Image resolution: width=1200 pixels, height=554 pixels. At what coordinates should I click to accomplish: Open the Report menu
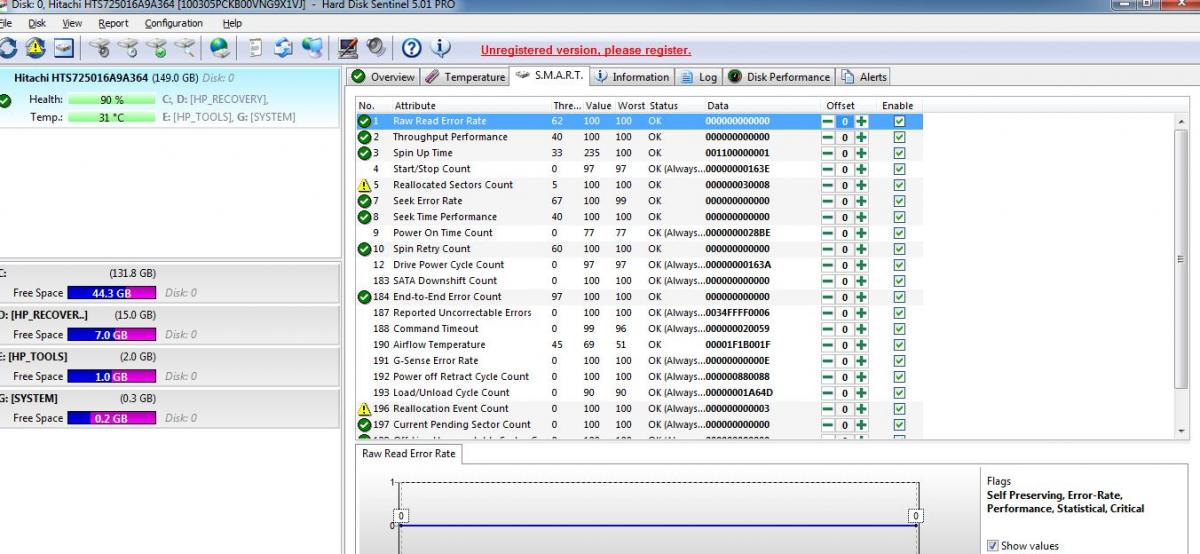[x=113, y=23]
